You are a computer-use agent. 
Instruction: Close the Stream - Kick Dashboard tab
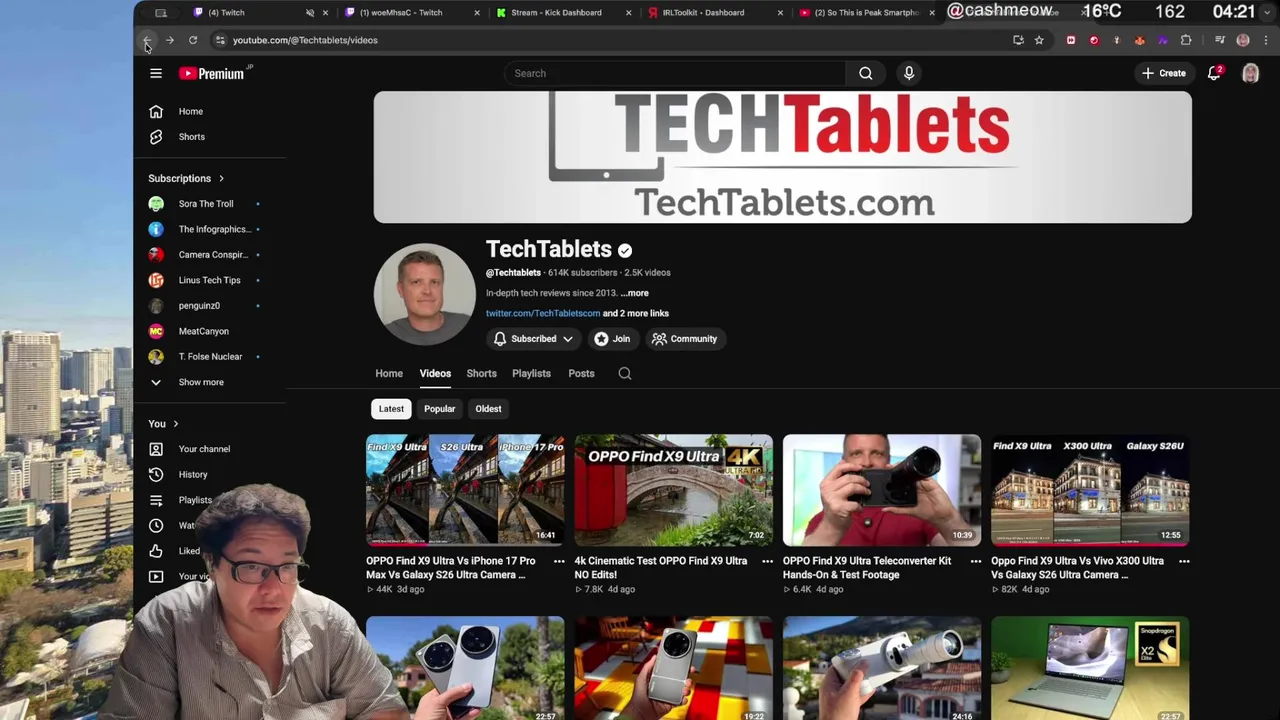[x=628, y=13]
